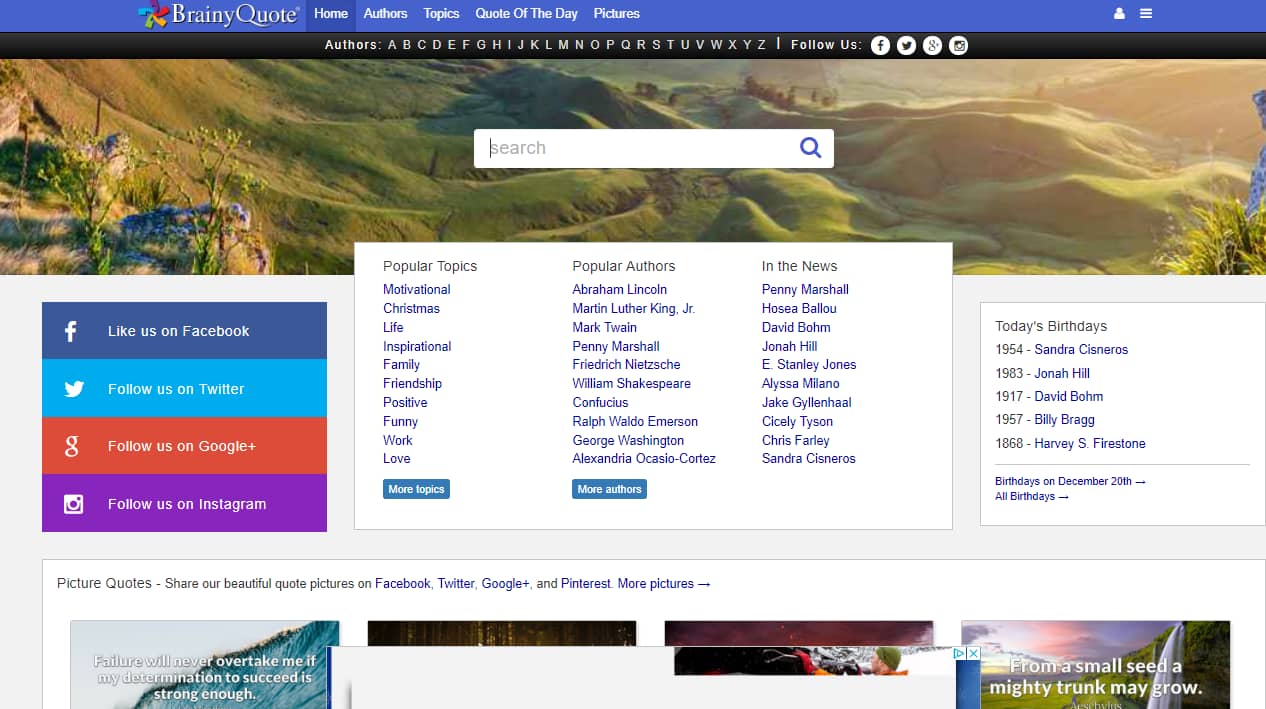Open Abraham Lincoln quotes
Viewport: 1266px width, 709px height.
[619, 289]
